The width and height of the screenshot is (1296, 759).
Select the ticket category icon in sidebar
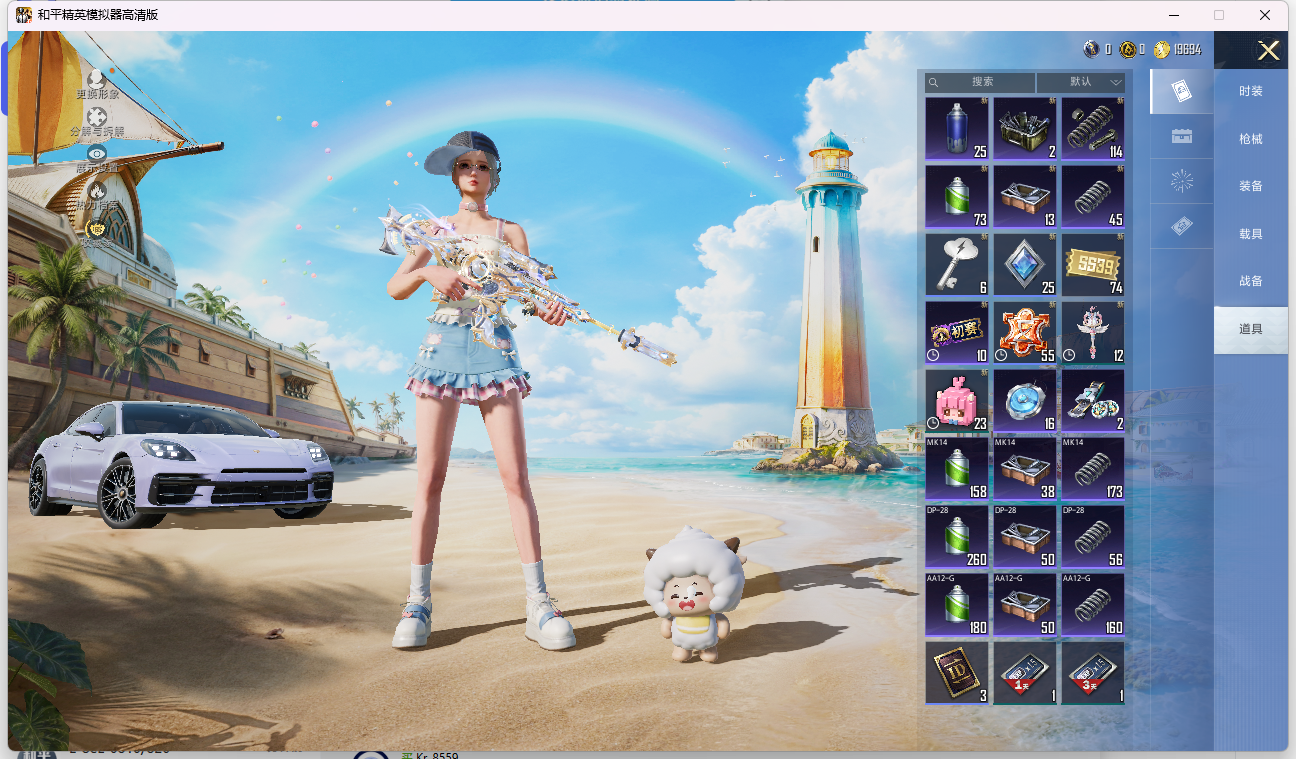click(1181, 226)
